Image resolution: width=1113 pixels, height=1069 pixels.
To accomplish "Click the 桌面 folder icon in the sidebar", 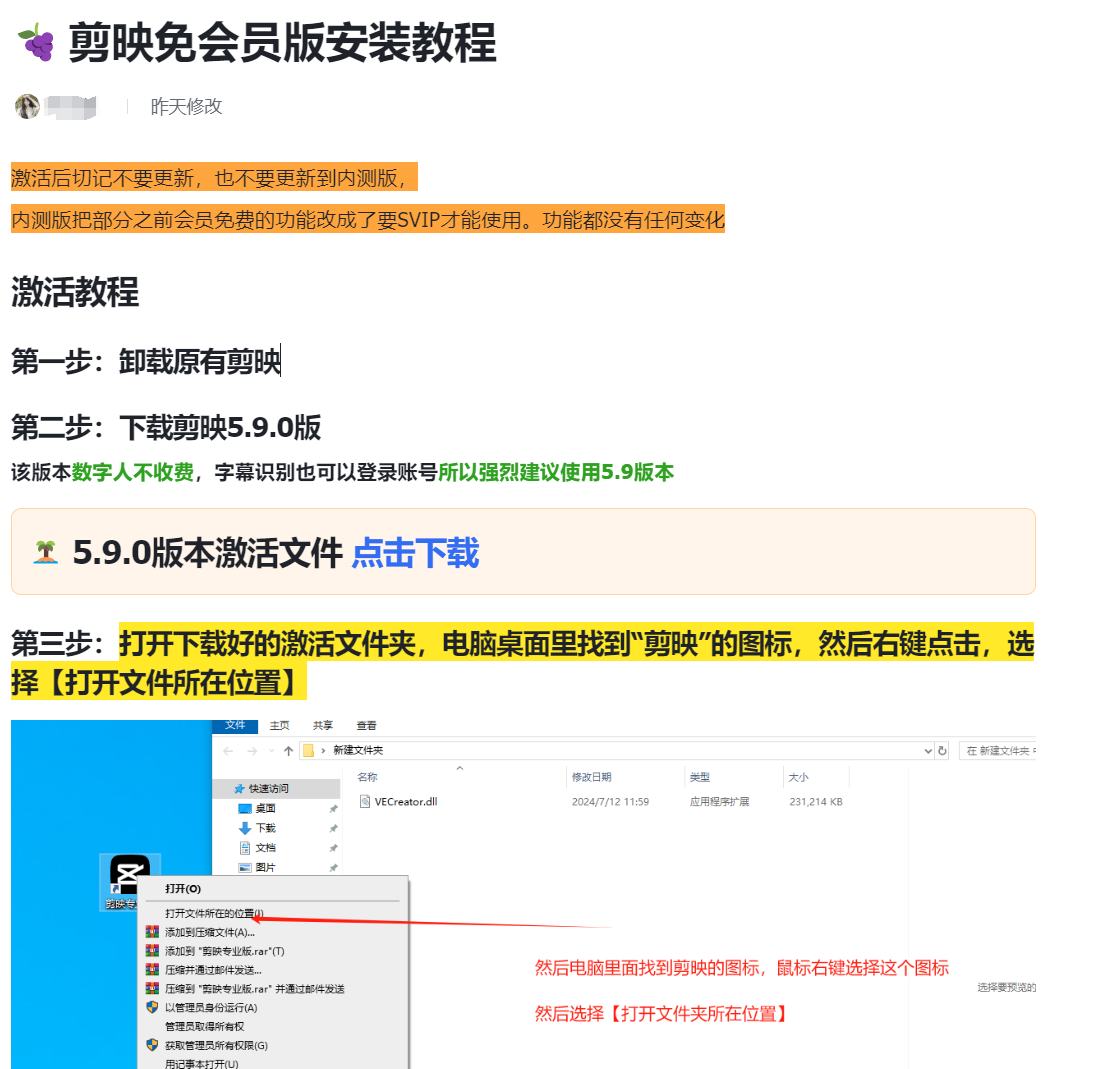I will 245,808.
